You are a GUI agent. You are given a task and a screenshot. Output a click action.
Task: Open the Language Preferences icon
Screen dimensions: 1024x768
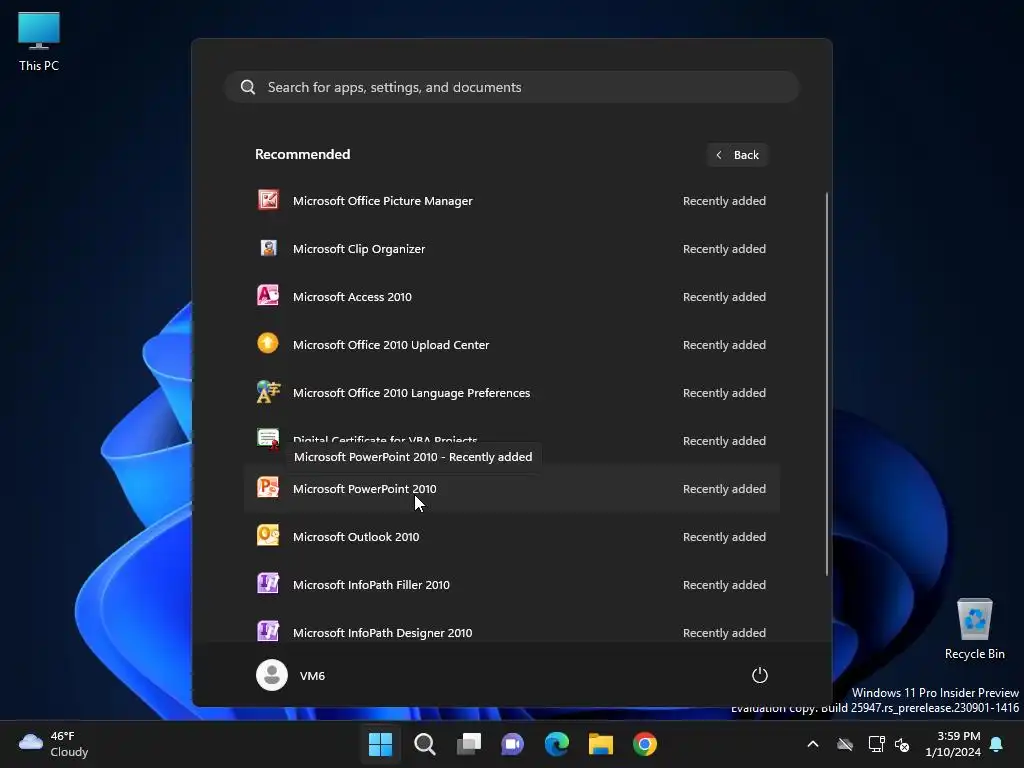click(268, 392)
